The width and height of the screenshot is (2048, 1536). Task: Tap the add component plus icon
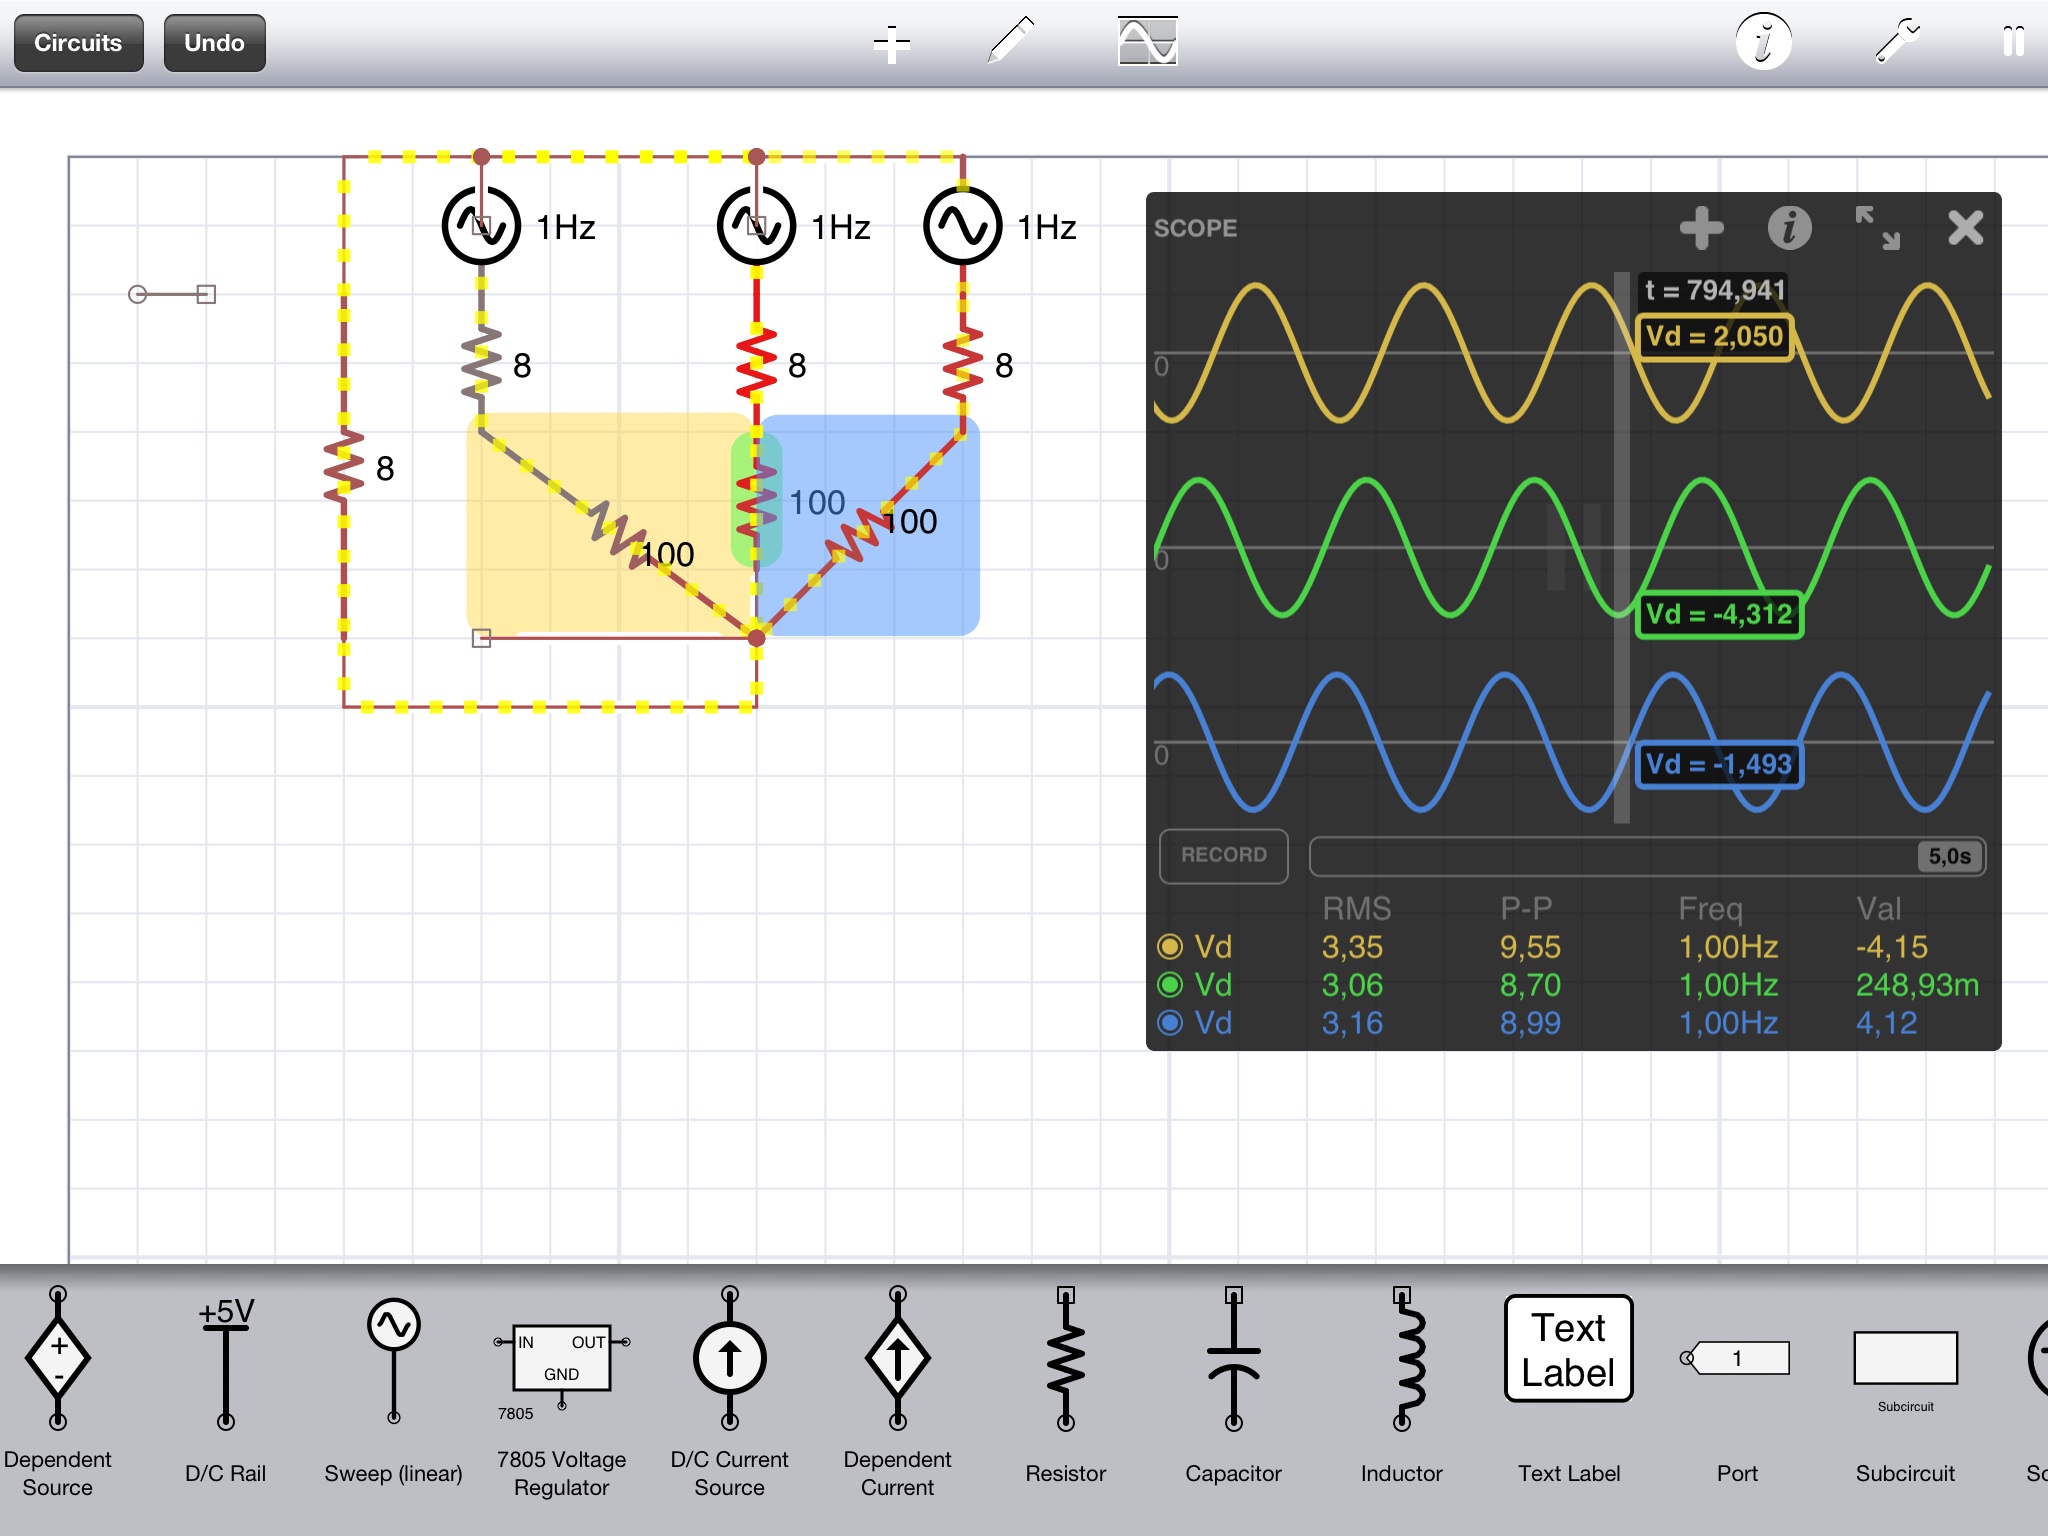point(891,44)
